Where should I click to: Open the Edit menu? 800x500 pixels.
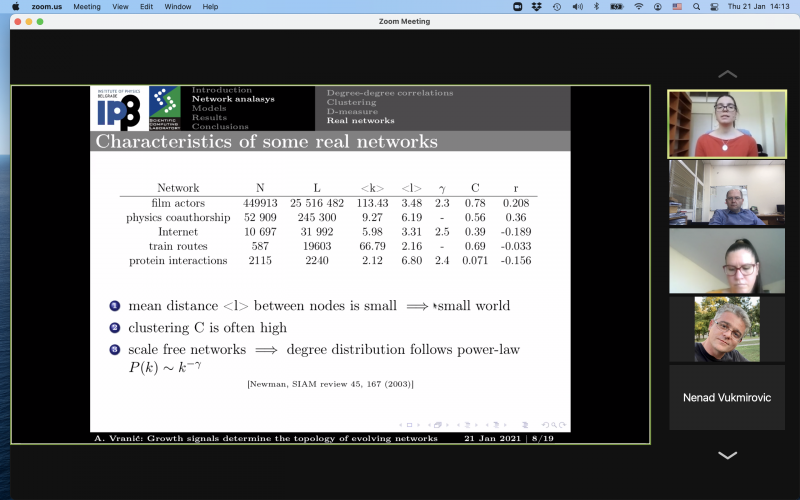[x=146, y=7]
